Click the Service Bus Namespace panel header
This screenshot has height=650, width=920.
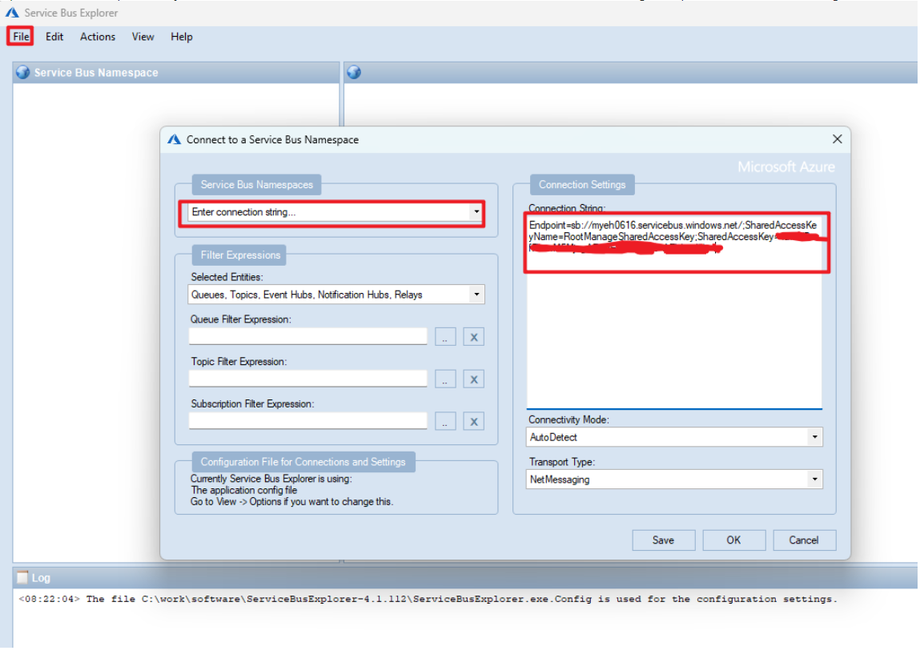[176, 72]
